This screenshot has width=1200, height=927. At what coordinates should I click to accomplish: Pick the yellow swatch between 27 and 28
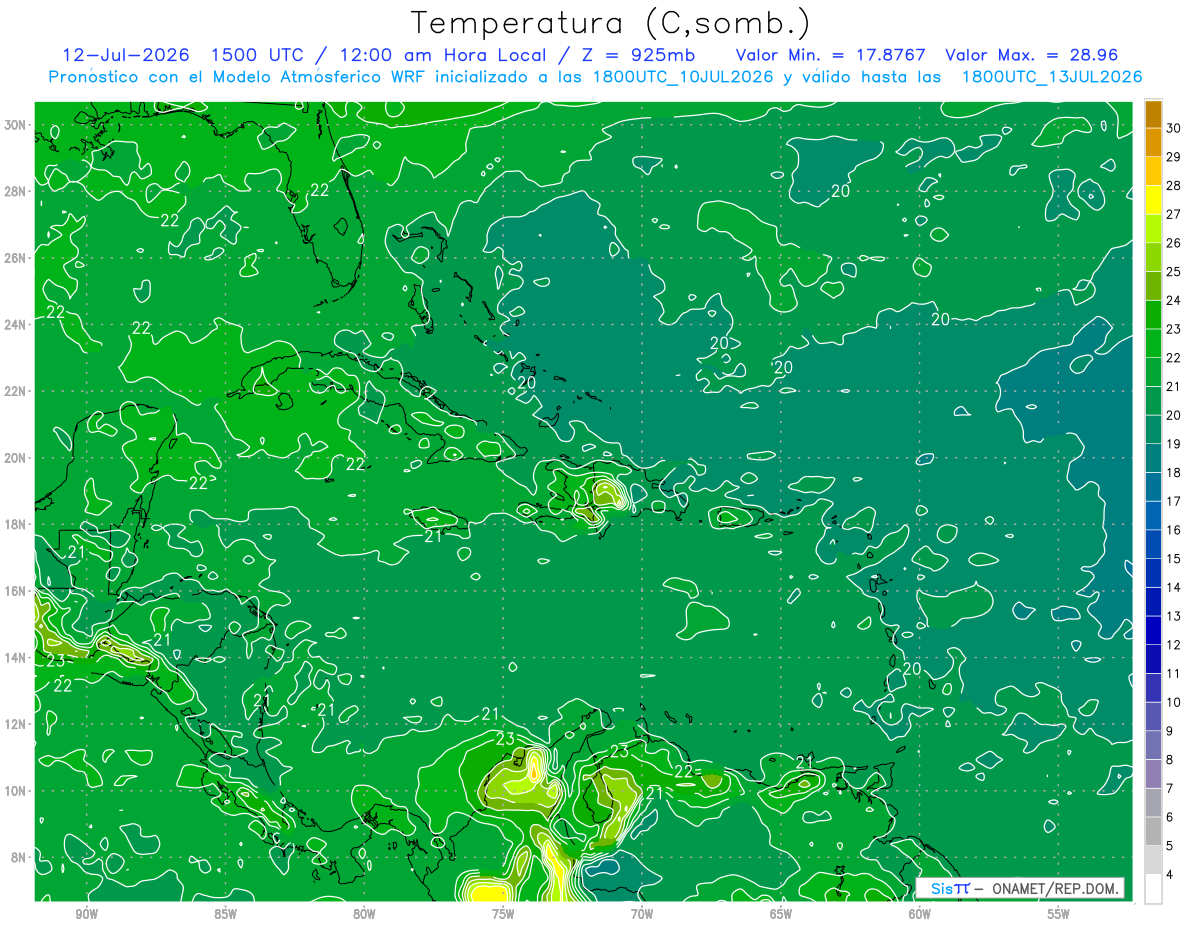1153,199
